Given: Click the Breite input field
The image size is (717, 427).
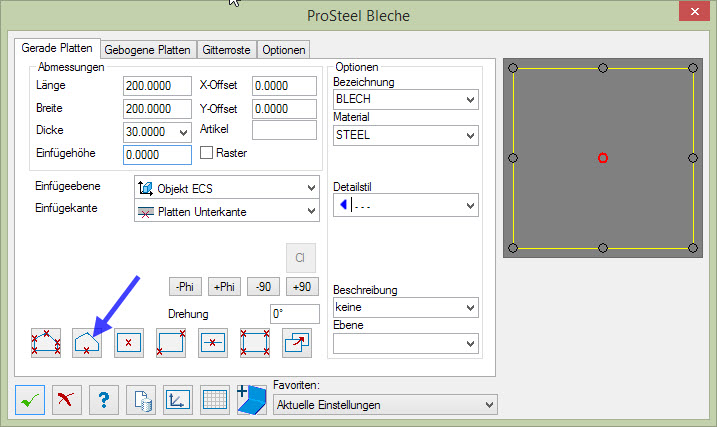Looking at the screenshot, I should 157,109.
